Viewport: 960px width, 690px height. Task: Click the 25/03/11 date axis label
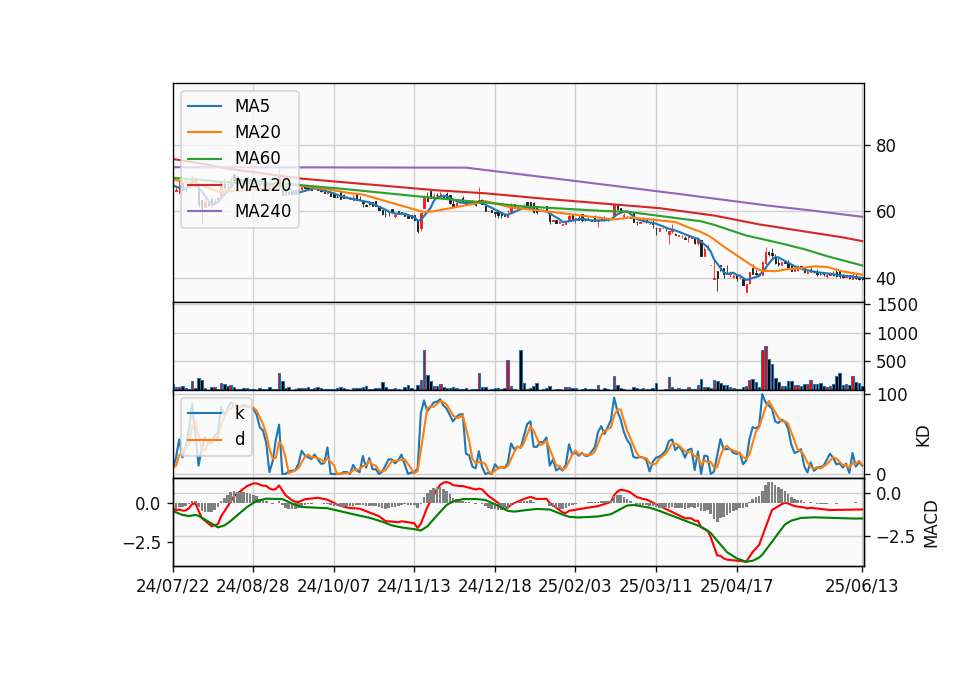(x=656, y=586)
